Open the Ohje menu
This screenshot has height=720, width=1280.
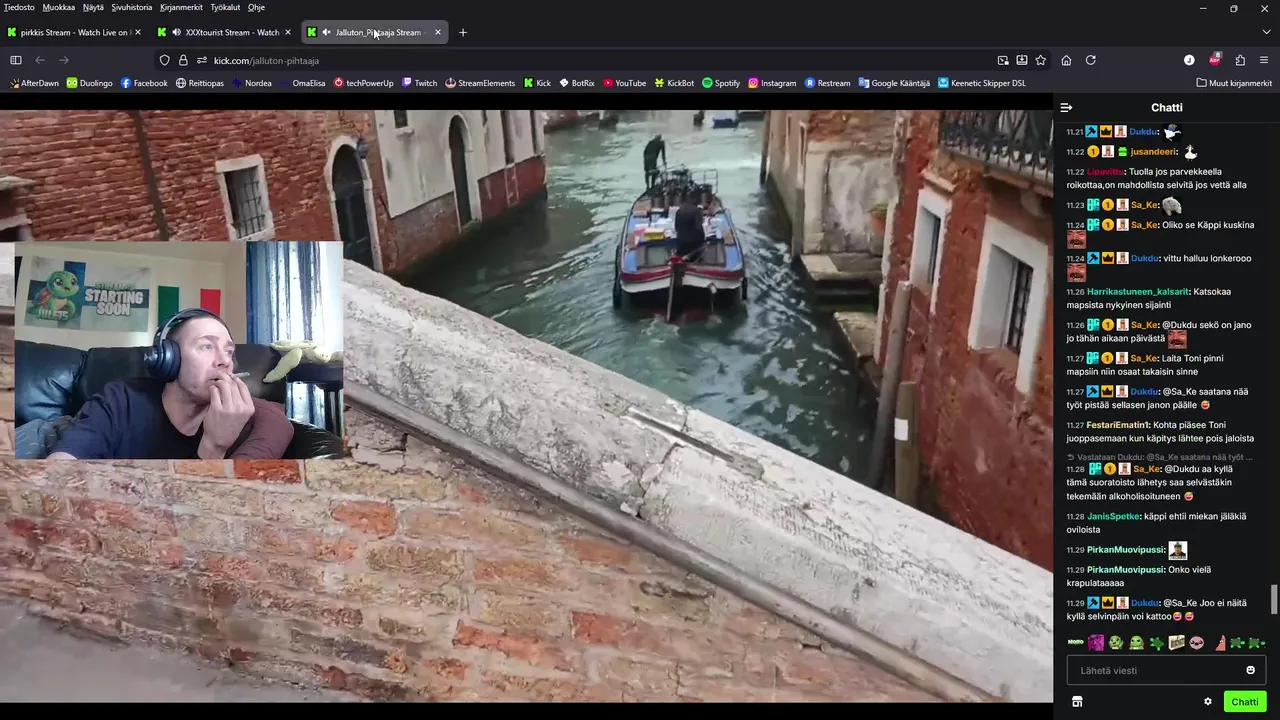[x=256, y=7]
